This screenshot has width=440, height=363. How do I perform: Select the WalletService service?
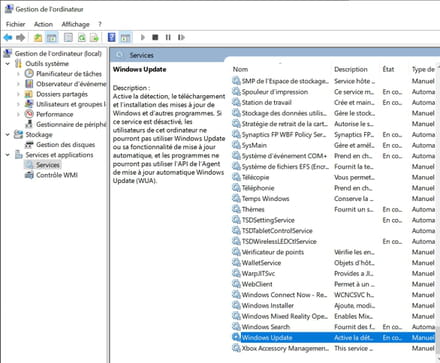pos(261,263)
